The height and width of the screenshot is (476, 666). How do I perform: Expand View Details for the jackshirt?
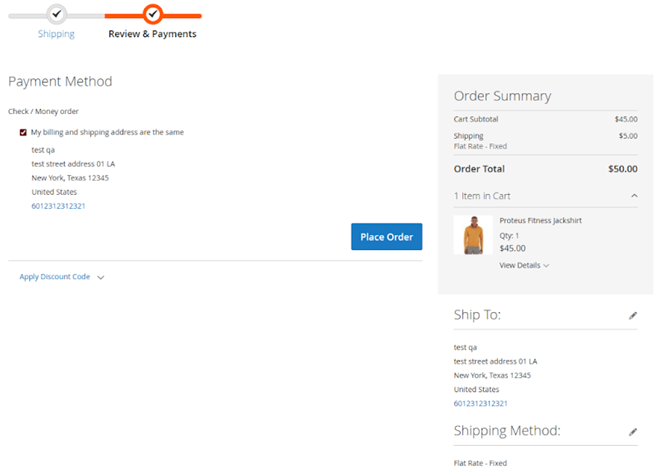click(524, 265)
